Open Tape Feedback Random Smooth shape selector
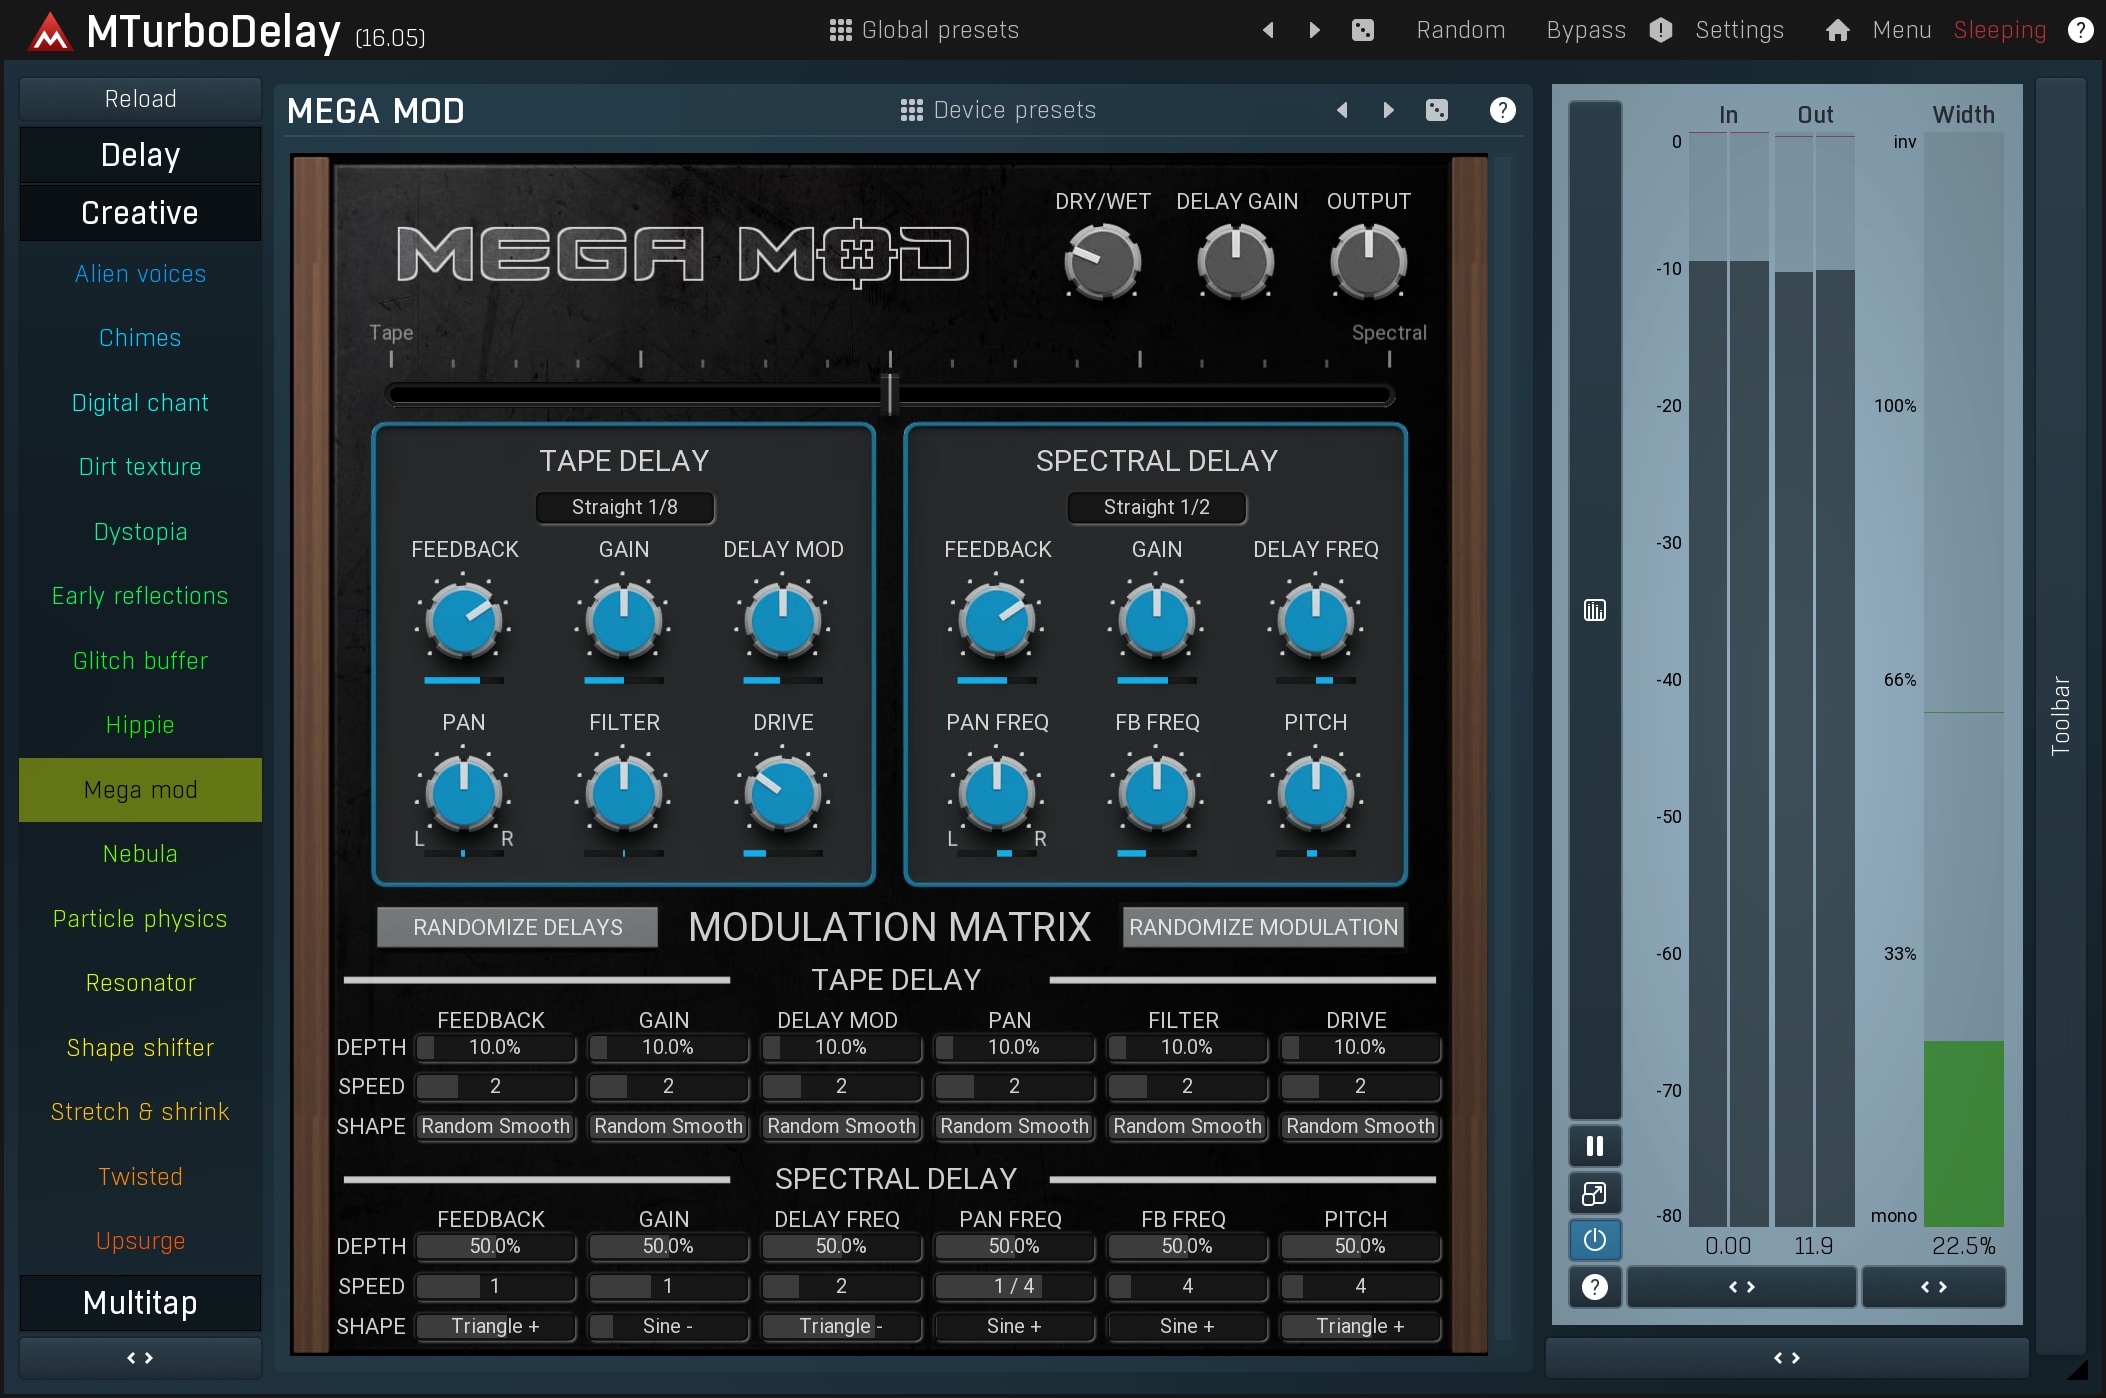The height and width of the screenshot is (1398, 2106). pos(495,1126)
